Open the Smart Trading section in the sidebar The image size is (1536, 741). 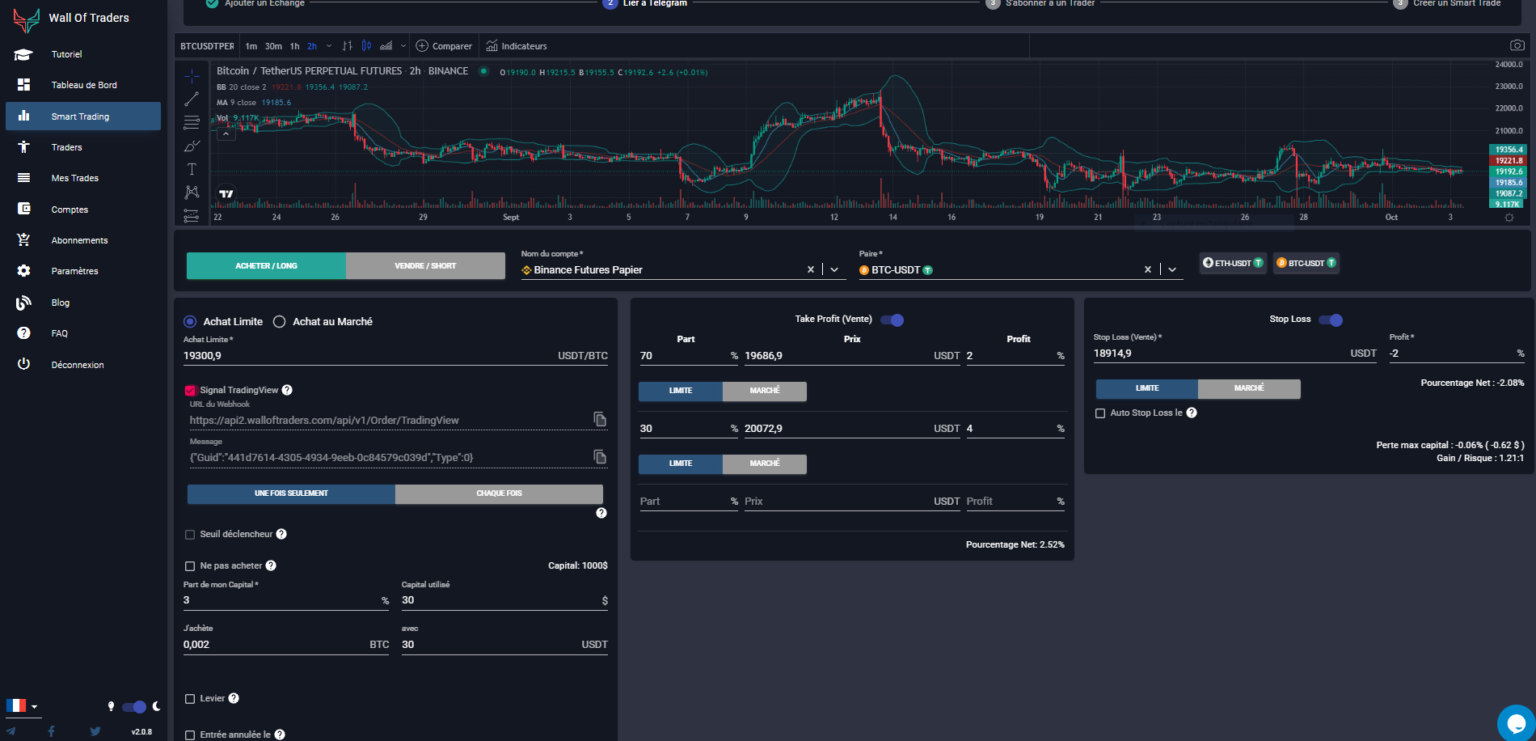[80, 116]
